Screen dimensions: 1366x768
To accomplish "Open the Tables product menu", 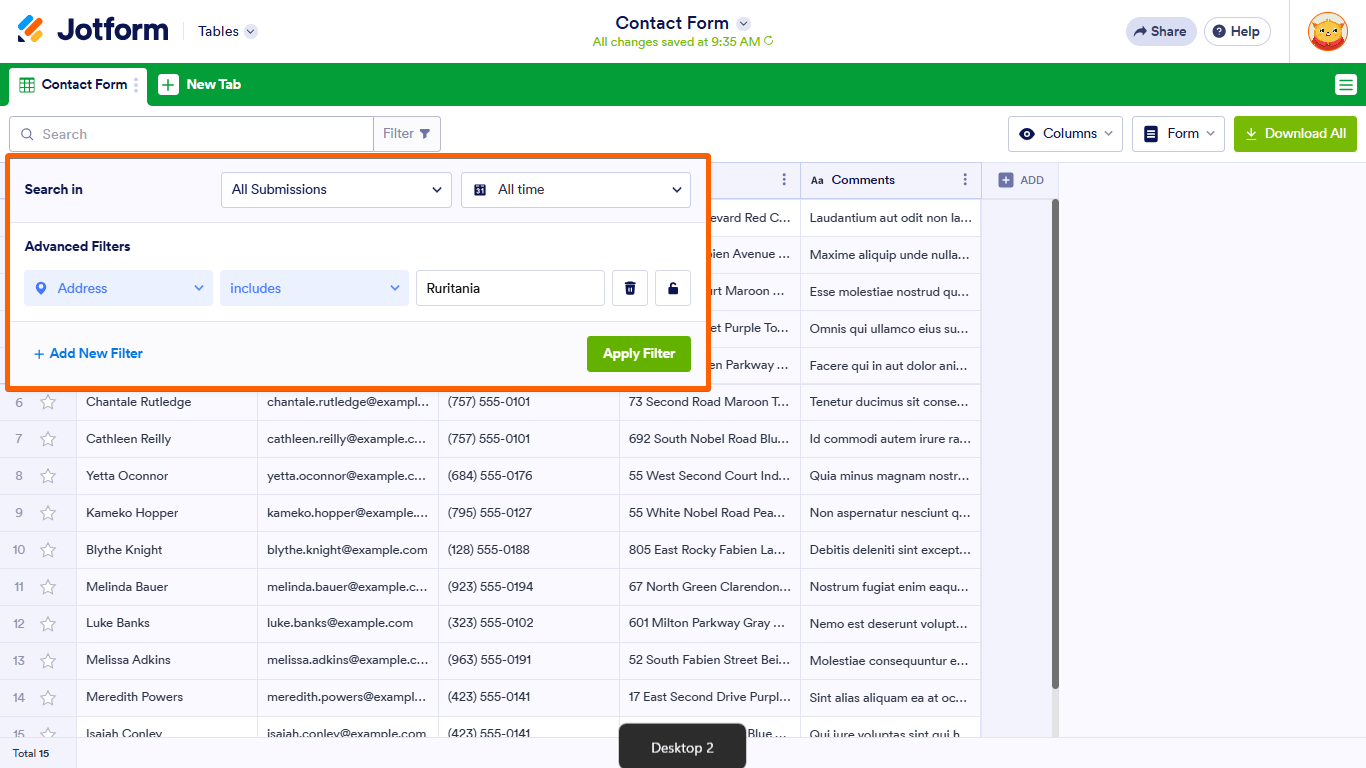I will pyautogui.click(x=227, y=31).
